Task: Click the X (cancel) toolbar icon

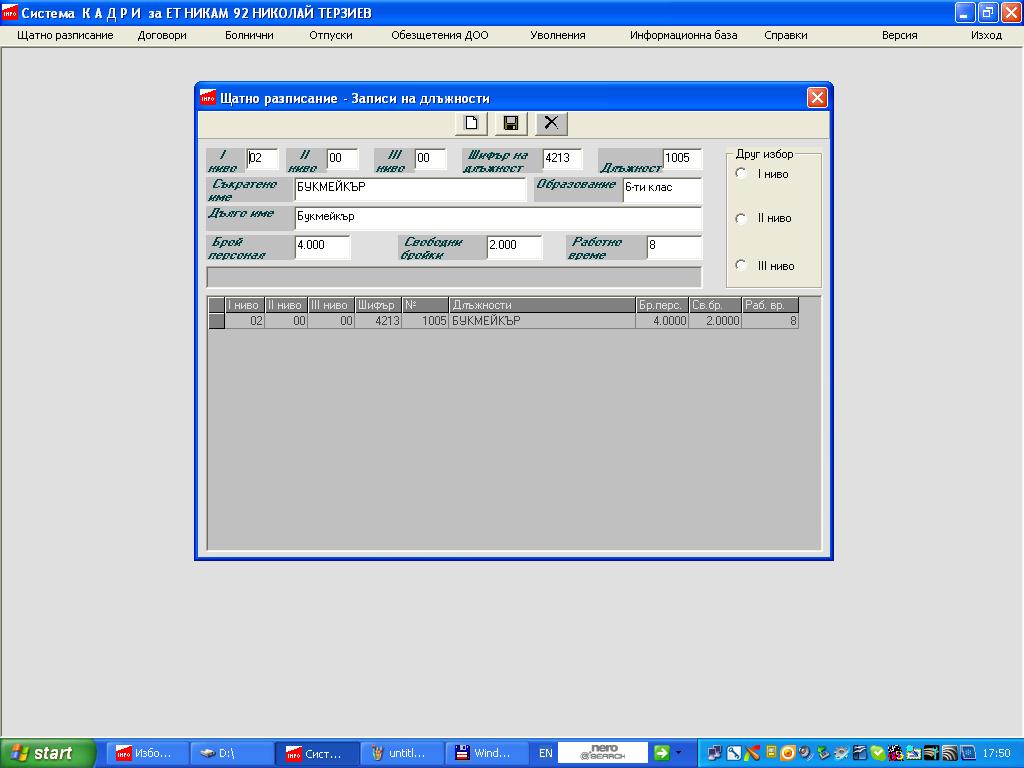Action: click(x=551, y=123)
